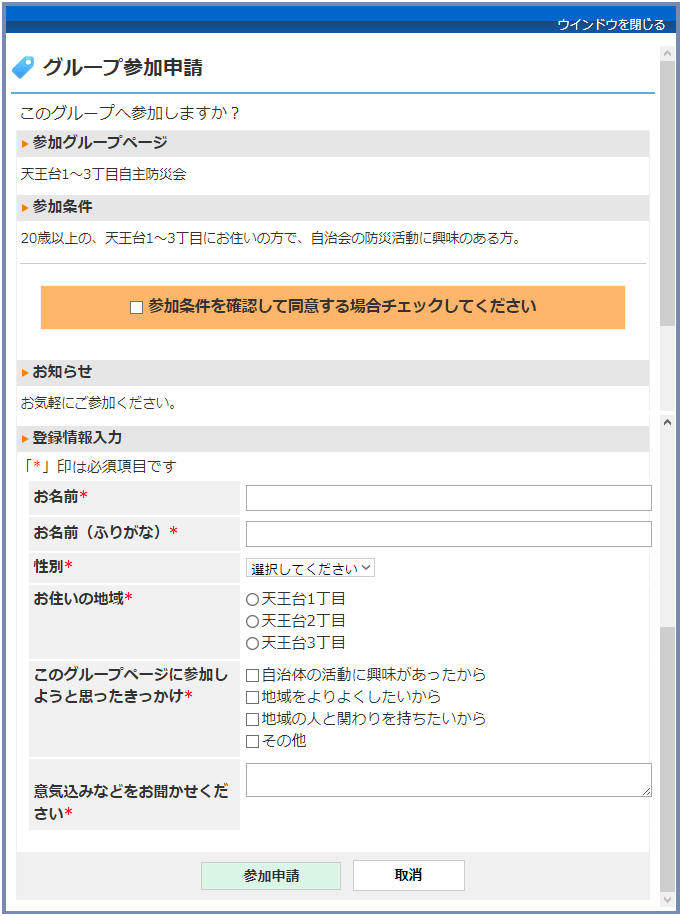Focus the お名前 text field

pos(448,498)
